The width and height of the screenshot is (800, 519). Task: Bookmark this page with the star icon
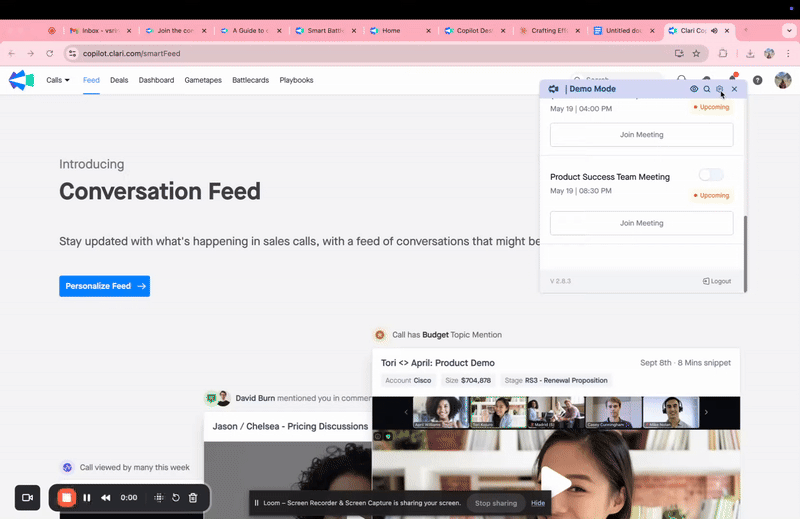[x=696, y=53]
